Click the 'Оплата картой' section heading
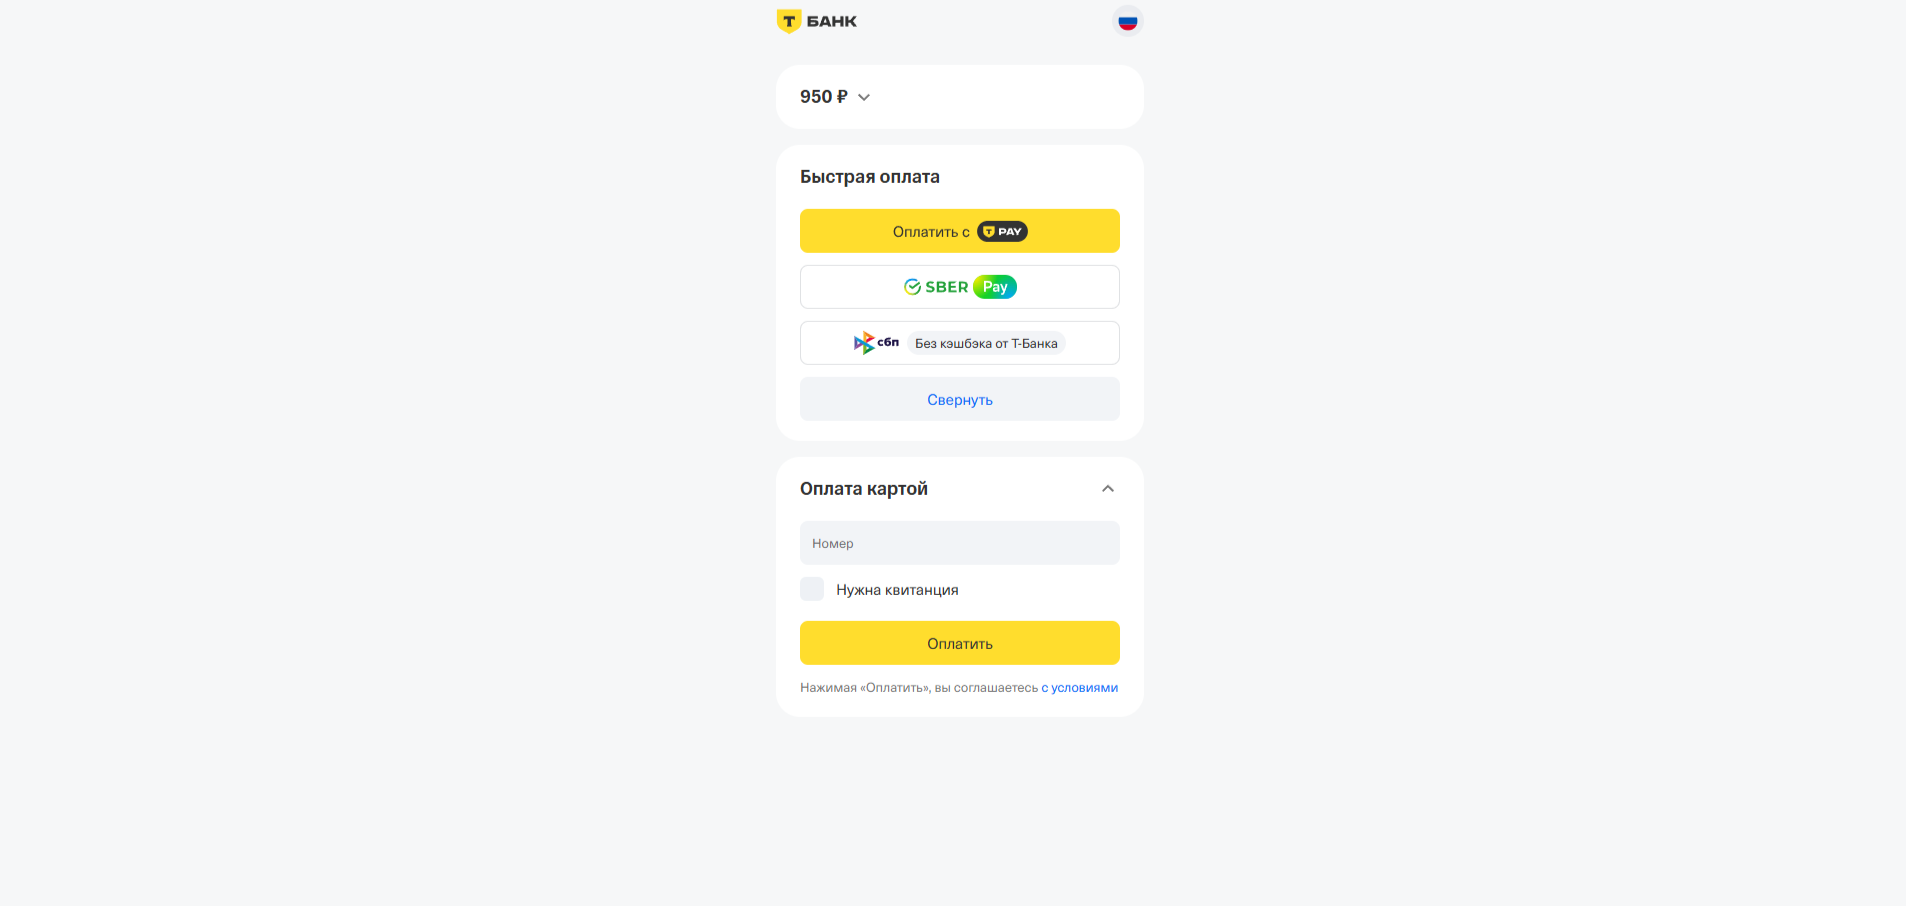 864,489
